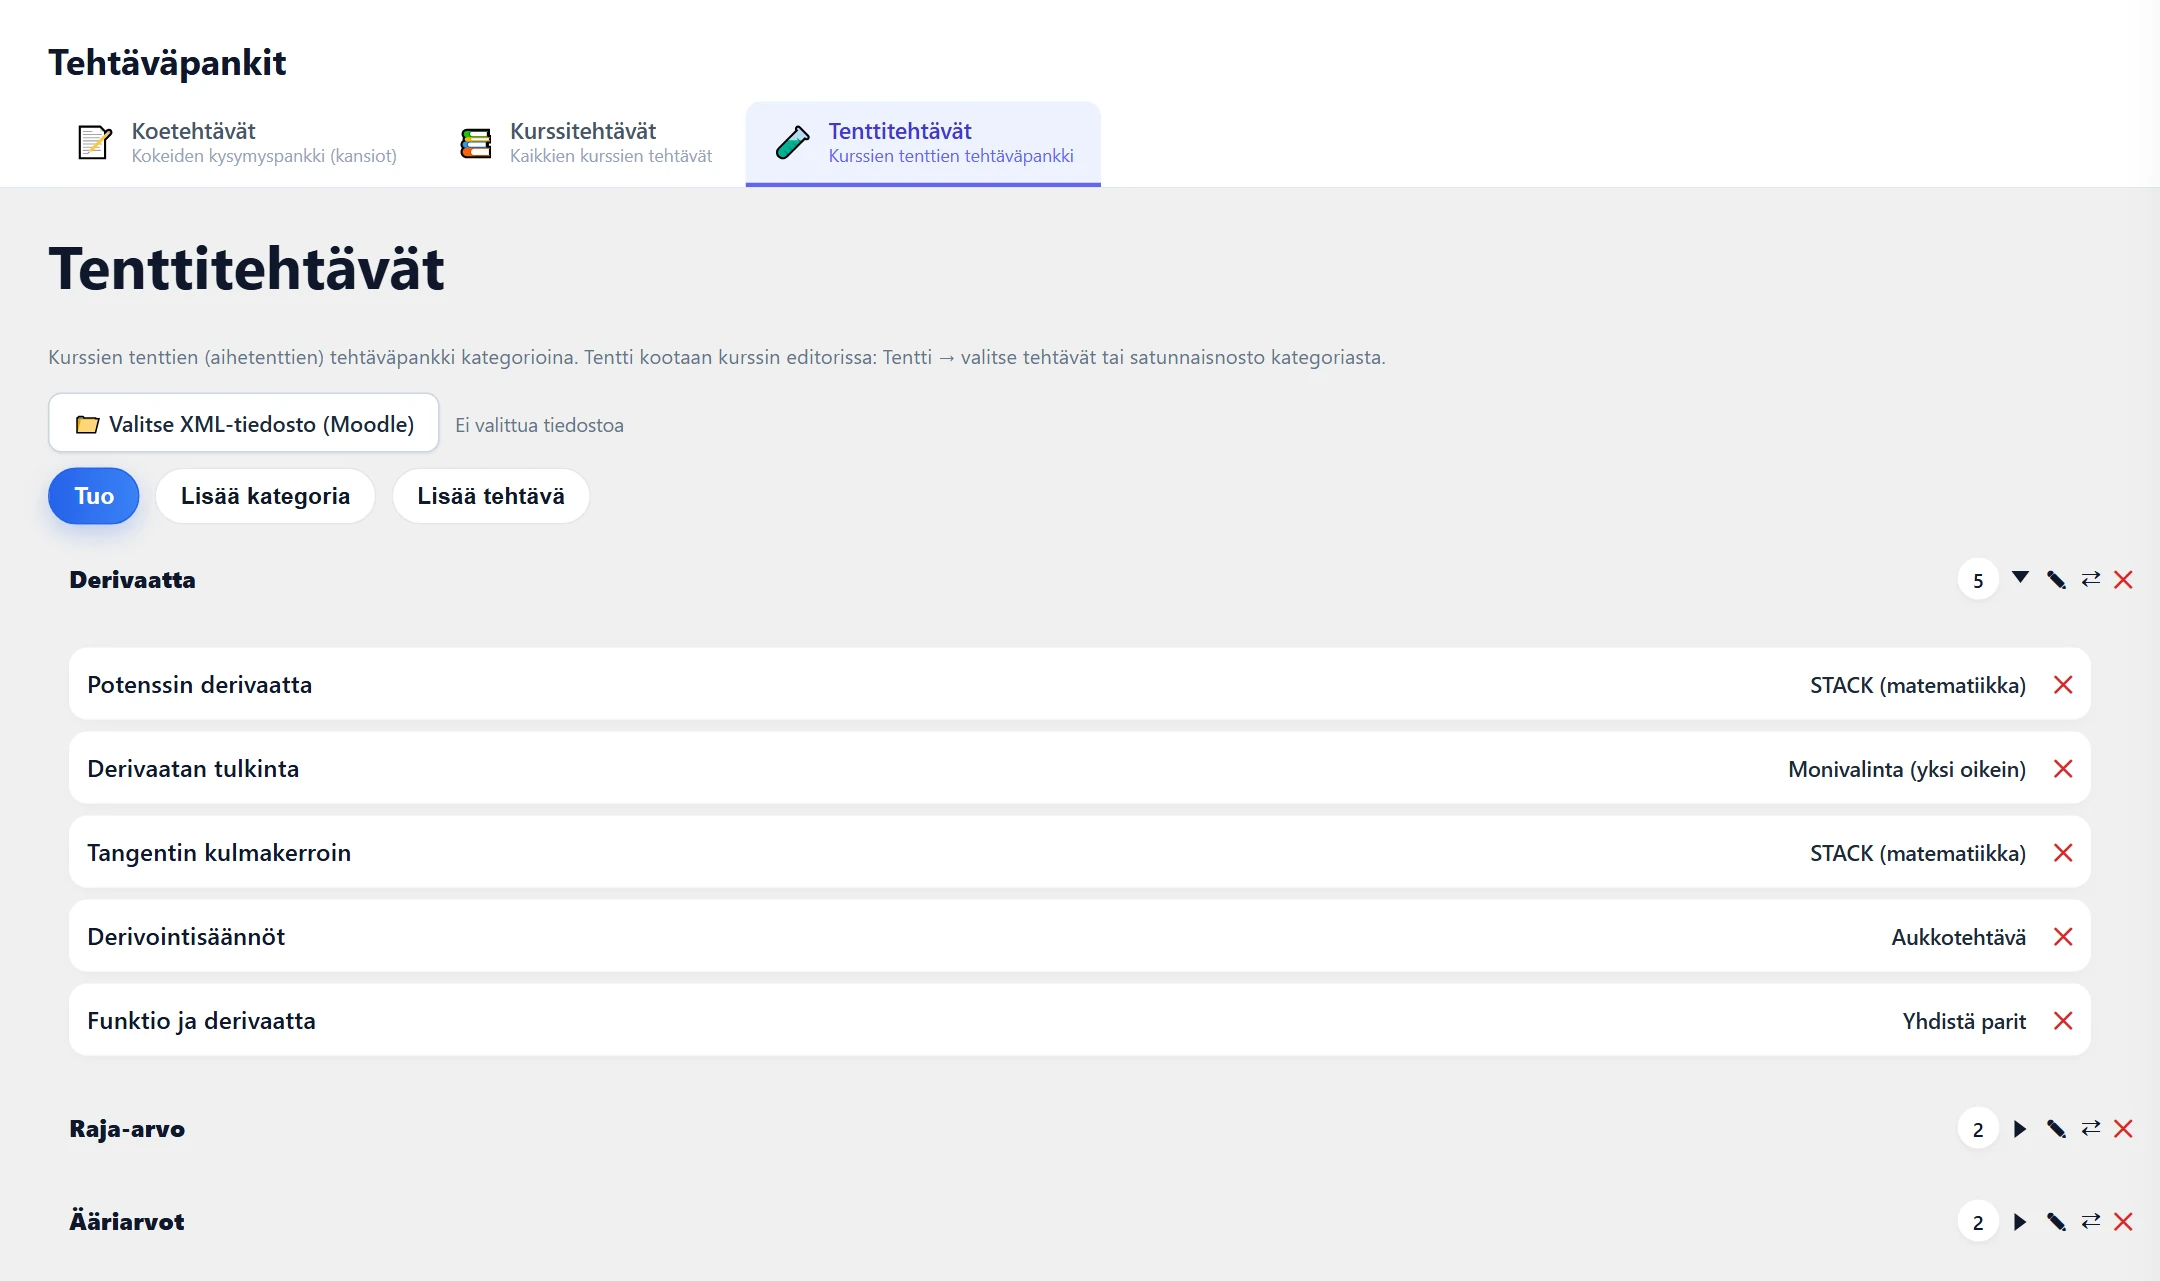Click the Raja-arvo count badge 2
The height and width of the screenshot is (1281, 2160).
[x=1978, y=1129]
